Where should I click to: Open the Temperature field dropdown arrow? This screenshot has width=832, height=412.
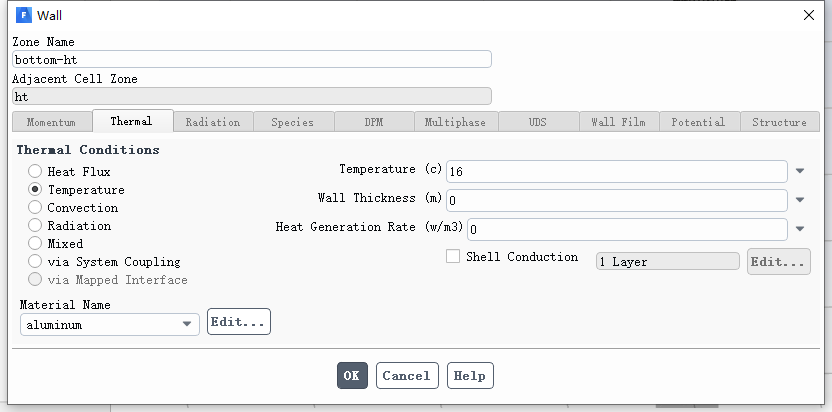point(800,171)
